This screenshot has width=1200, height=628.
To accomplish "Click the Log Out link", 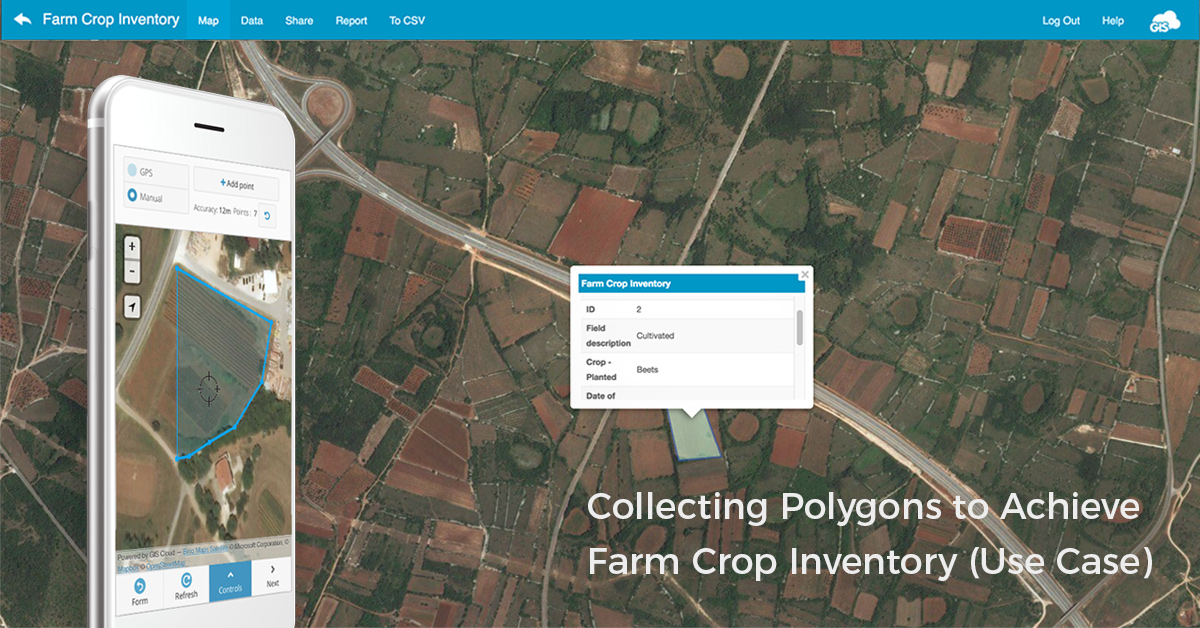I will (1060, 20).
